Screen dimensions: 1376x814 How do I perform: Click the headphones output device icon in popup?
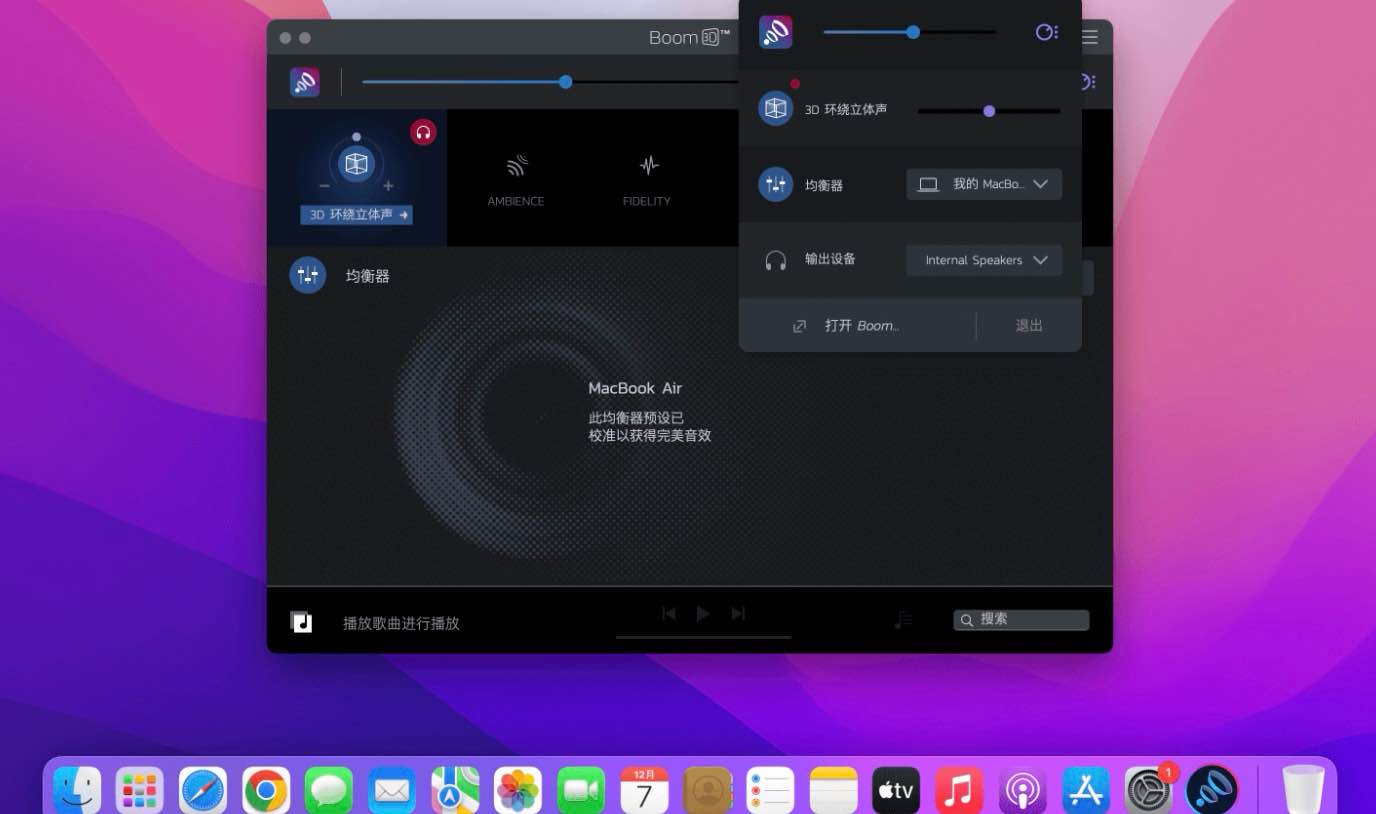pos(776,260)
